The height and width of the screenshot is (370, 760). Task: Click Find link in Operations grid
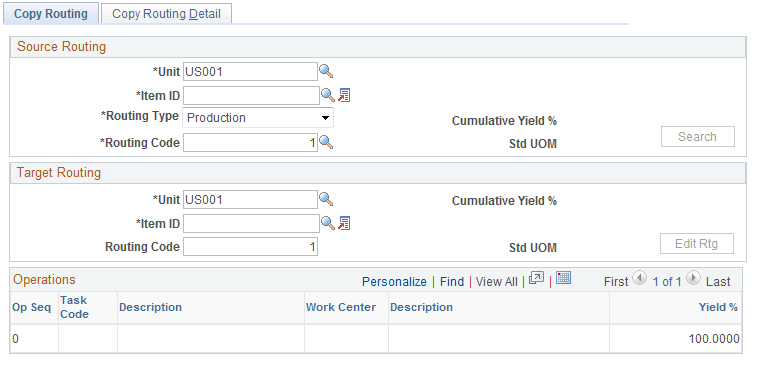click(452, 282)
